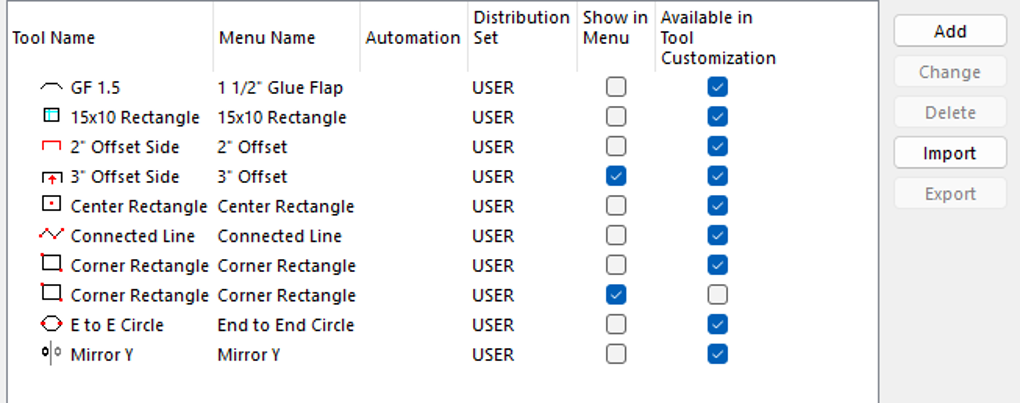Click the Mirror Y tool icon
This screenshot has height=403, width=1020.
click(x=51, y=354)
